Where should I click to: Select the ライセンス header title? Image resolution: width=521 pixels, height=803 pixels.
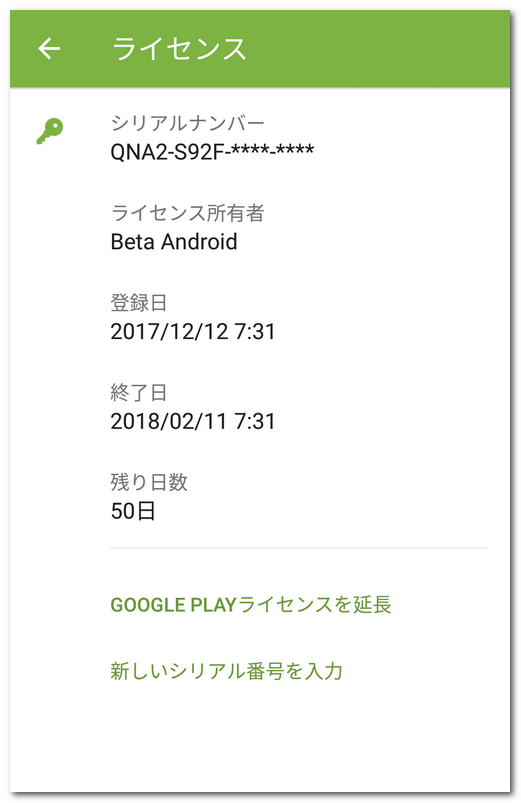[x=179, y=49]
